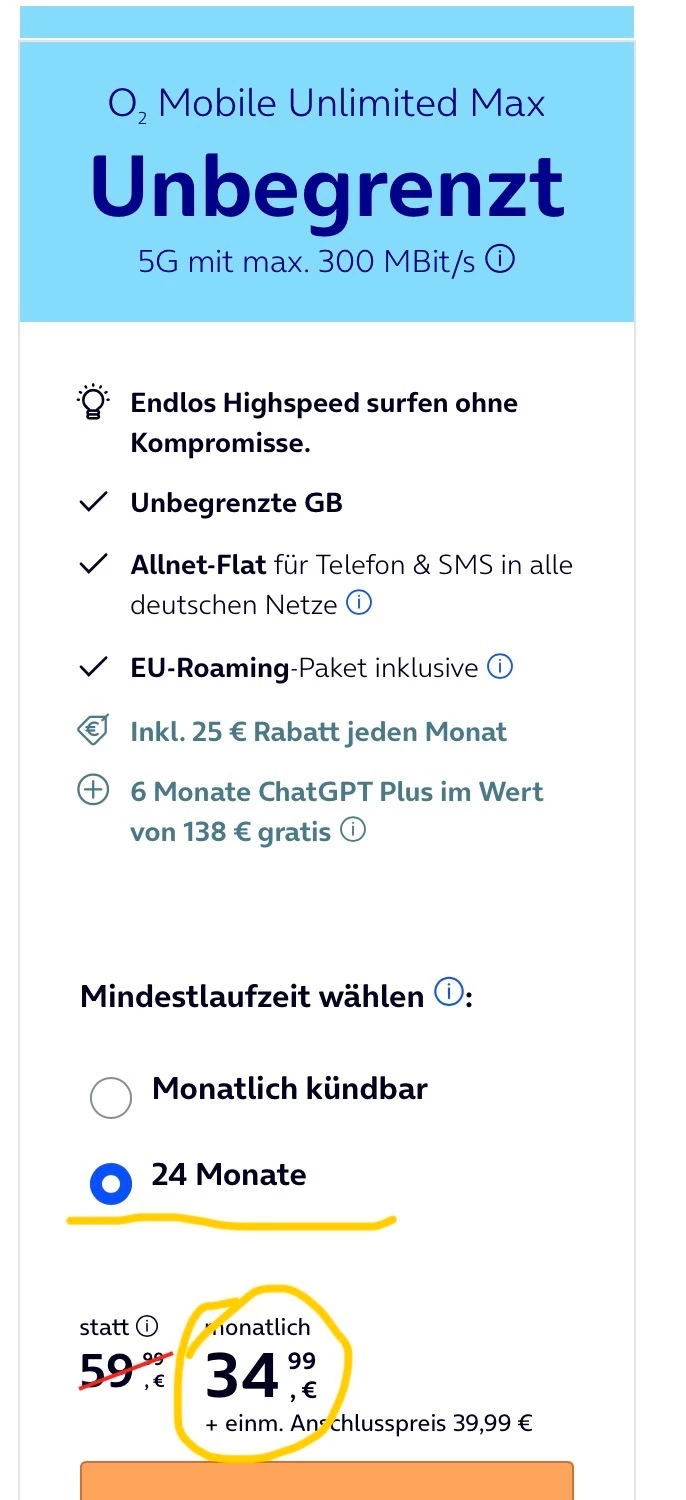Click the Inkl. 25 € Rabatt text

[318, 731]
